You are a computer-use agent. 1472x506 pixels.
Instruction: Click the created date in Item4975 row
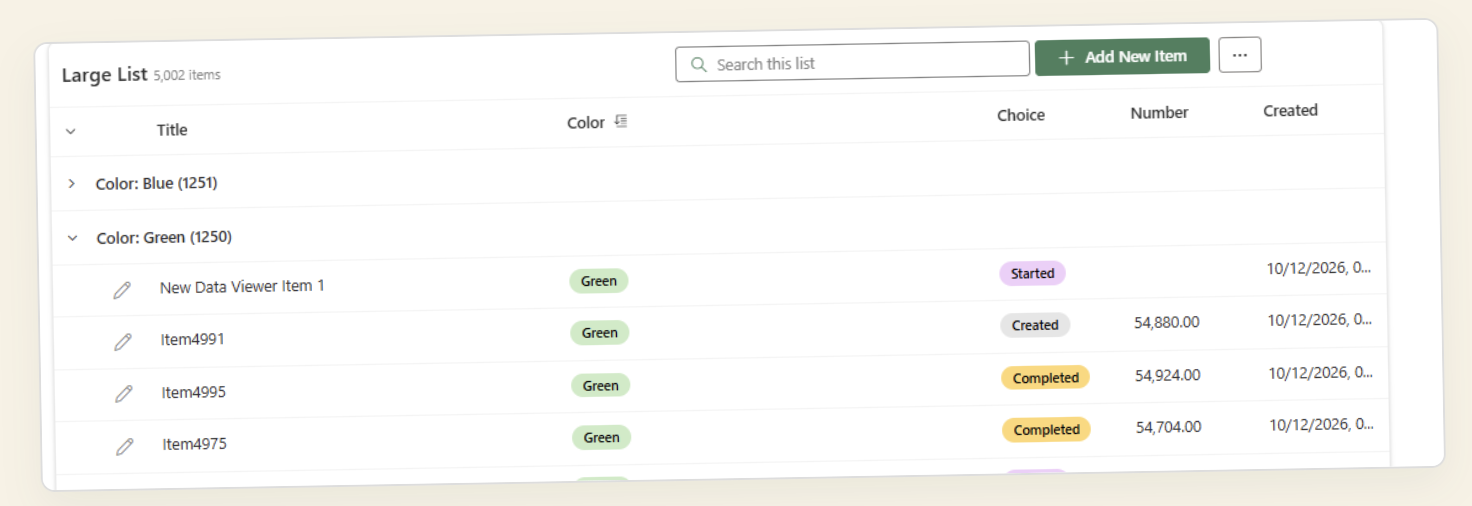tap(1322, 424)
